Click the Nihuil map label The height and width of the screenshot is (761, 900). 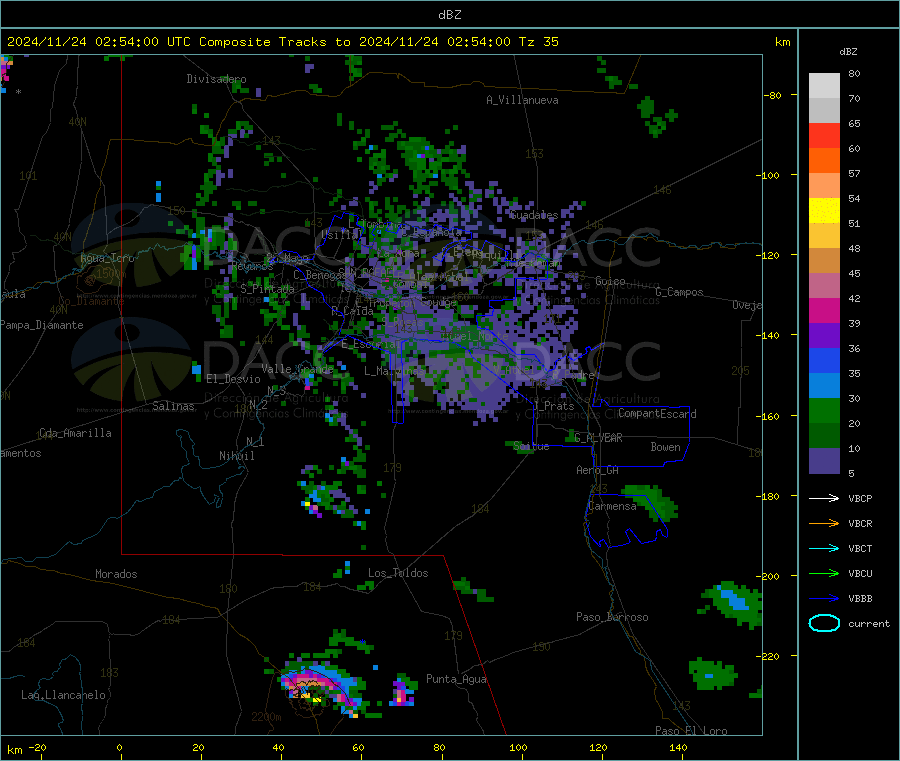click(x=236, y=456)
